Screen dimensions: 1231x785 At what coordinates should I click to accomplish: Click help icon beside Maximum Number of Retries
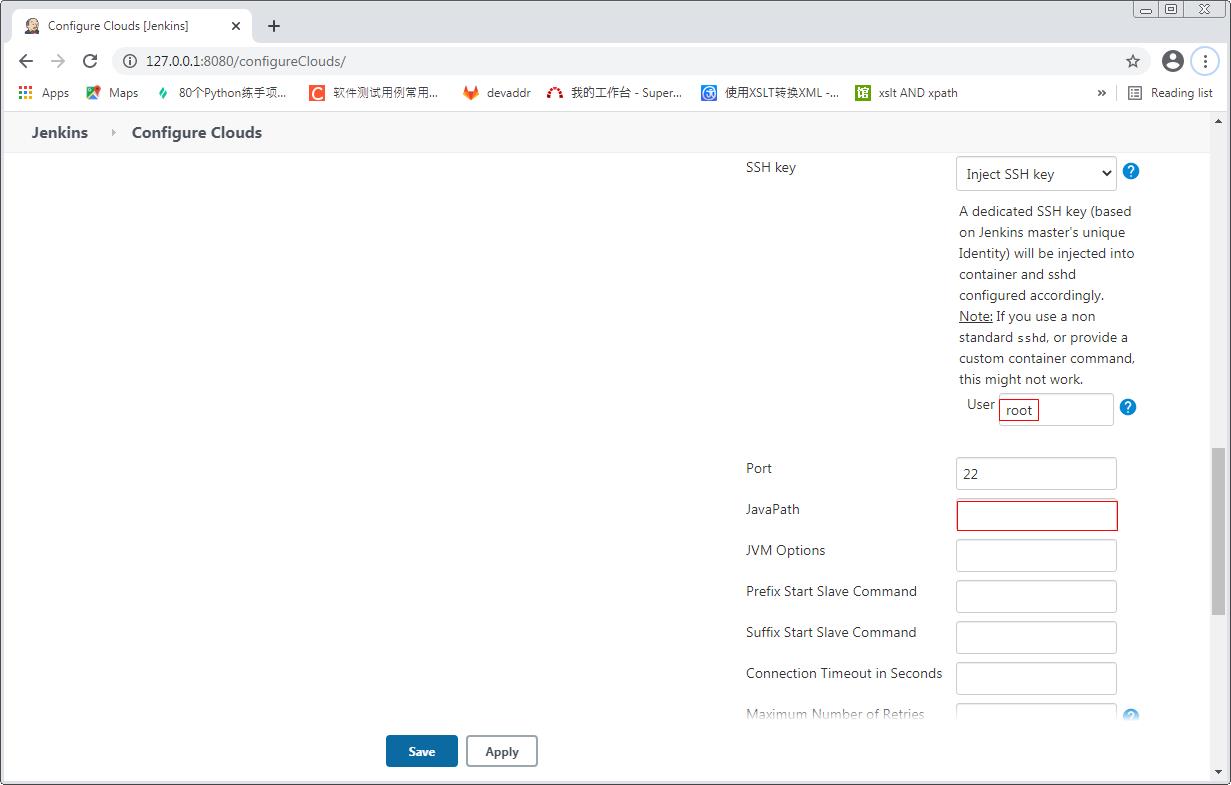coord(1131,716)
